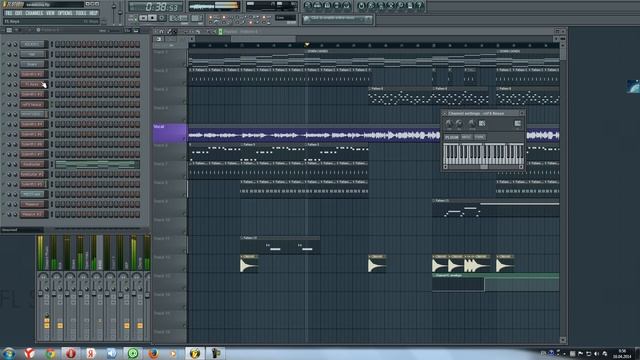Click the top channel name button
Screen dimensions: 640x360
[x=34, y=44]
